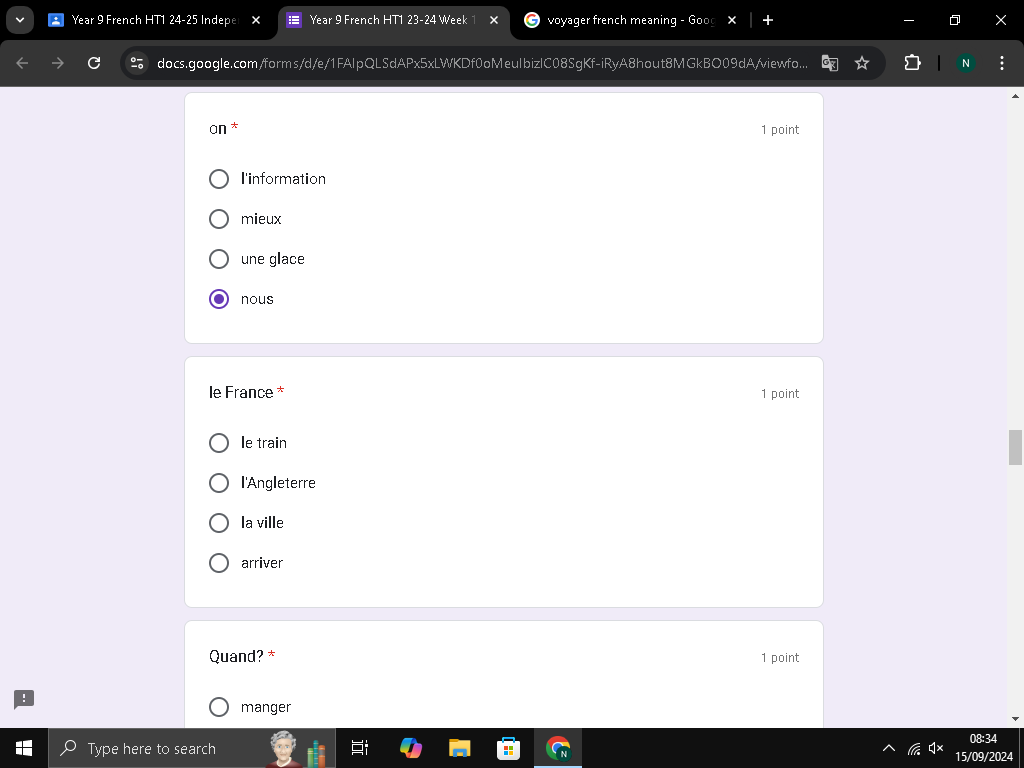Screen dimensions: 1024x768
Task: Go forward in browser history
Action: pos(58,63)
